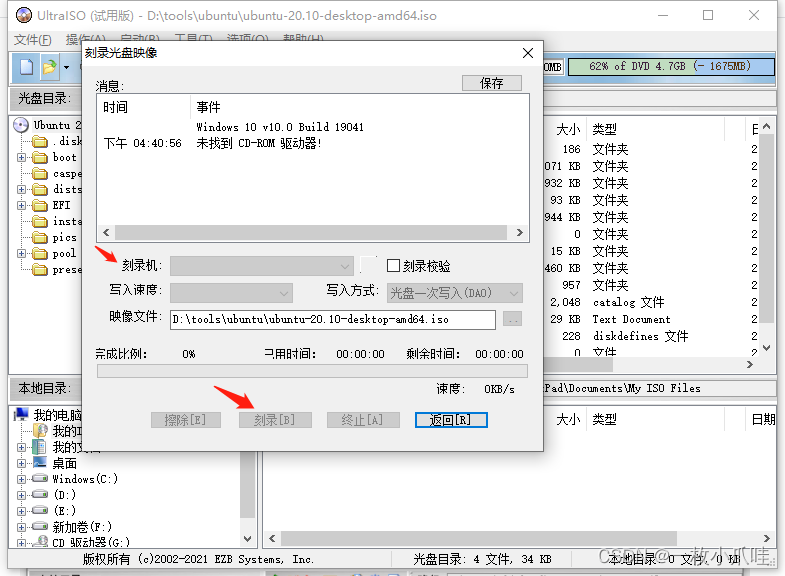This screenshot has height=576, width=785.
Task: Click the catalog 文件 type cell
Action: [x=628, y=302]
